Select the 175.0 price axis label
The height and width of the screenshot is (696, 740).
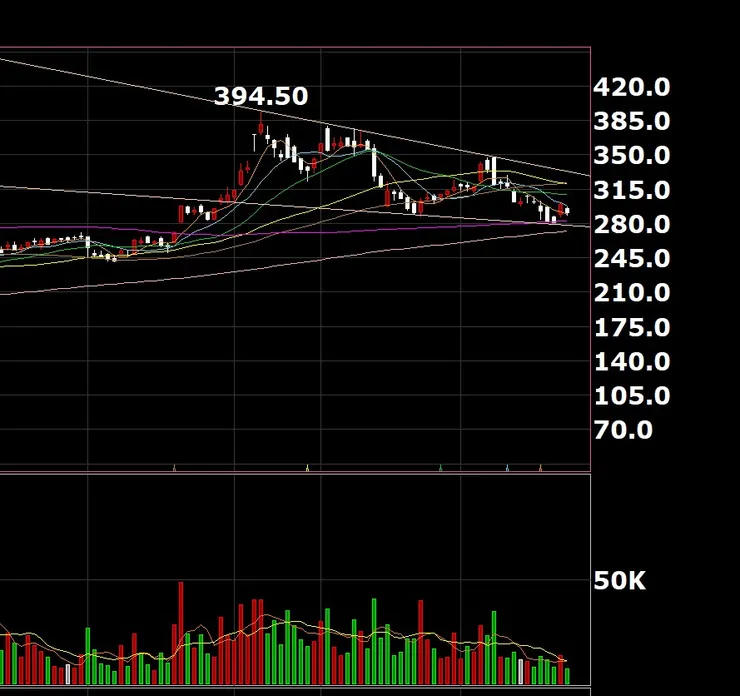pos(631,327)
